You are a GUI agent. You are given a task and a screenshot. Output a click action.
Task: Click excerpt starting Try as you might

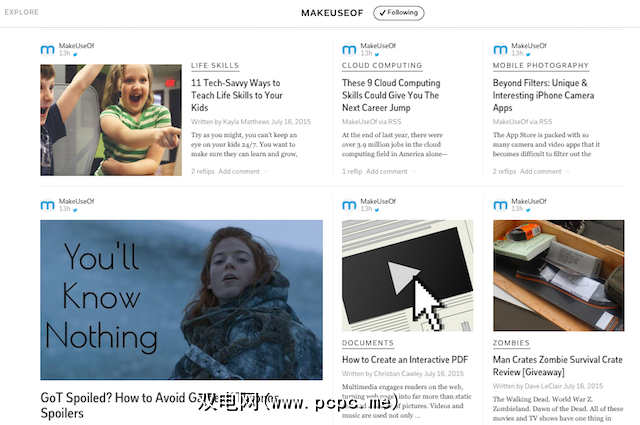point(244,145)
